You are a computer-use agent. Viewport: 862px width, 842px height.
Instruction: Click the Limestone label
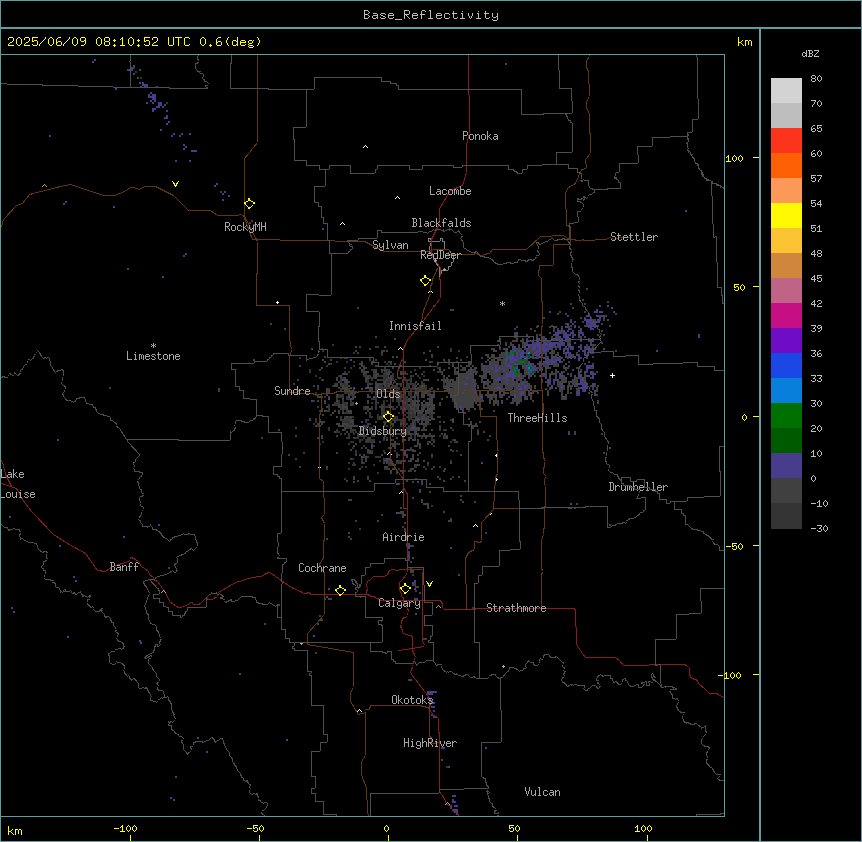point(153,356)
